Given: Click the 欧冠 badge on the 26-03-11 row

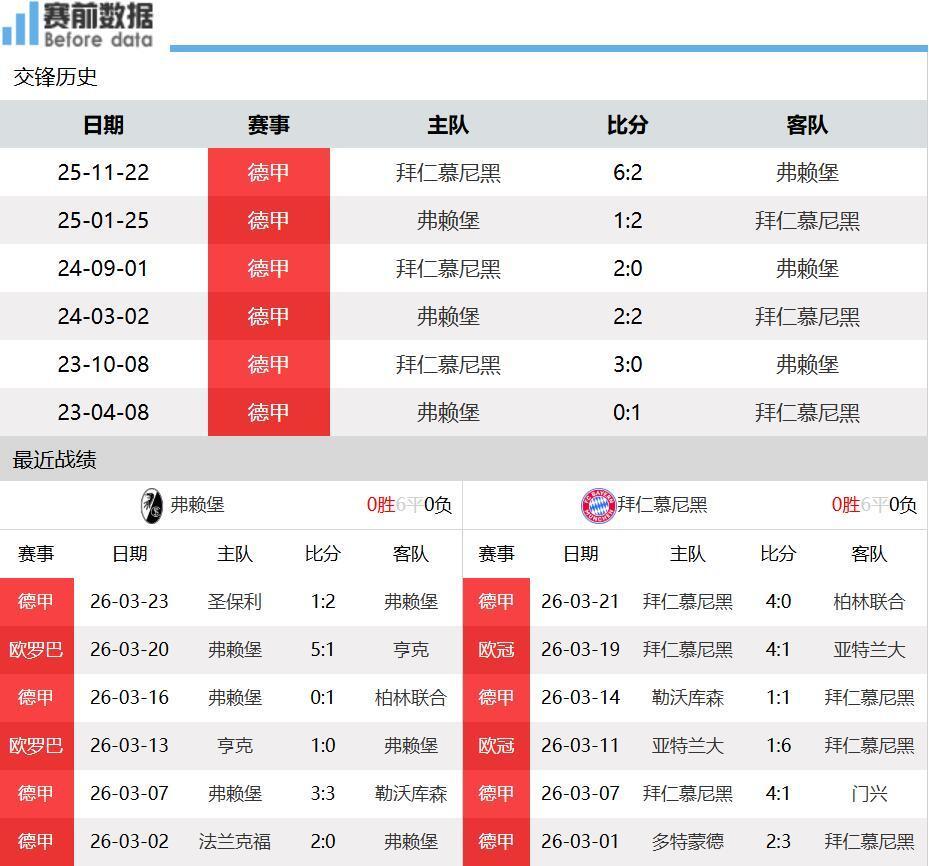Looking at the screenshot, I should [x=497, y=745].
